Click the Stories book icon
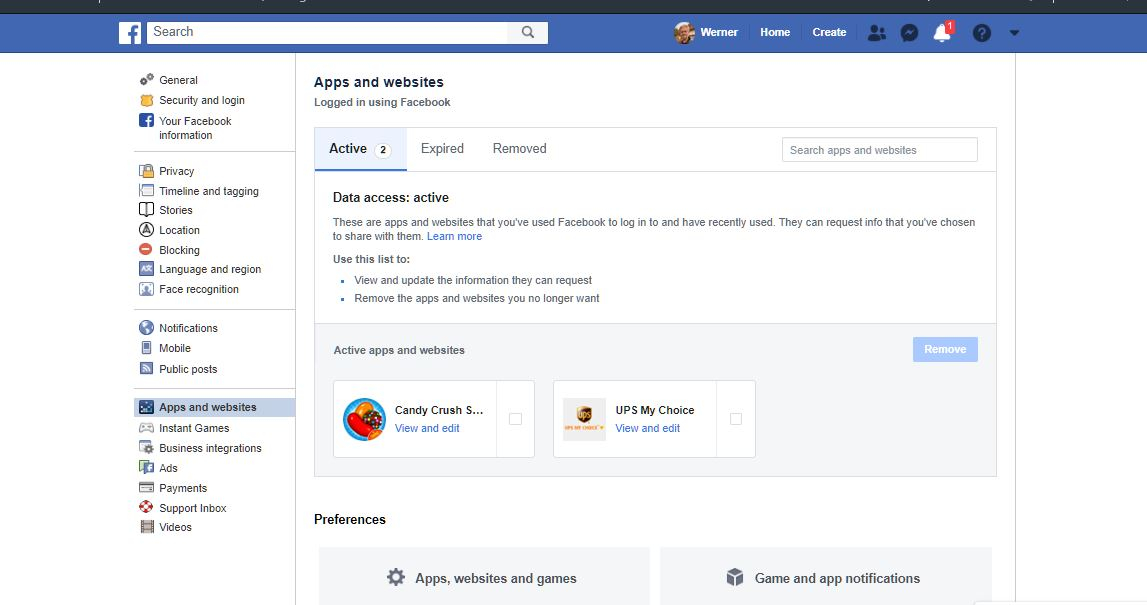Viewport: 1147px width, 605px height. coord(146,210)
